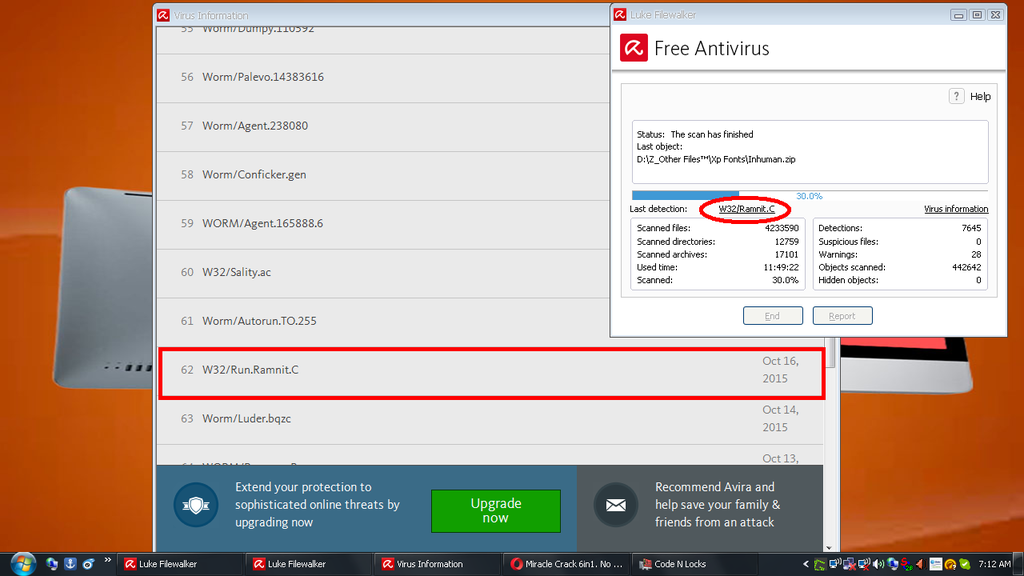The image size is (1024, 576).
Task: Click the W32/Ramnit.C last detection link
Action: [x=746, y=209]
